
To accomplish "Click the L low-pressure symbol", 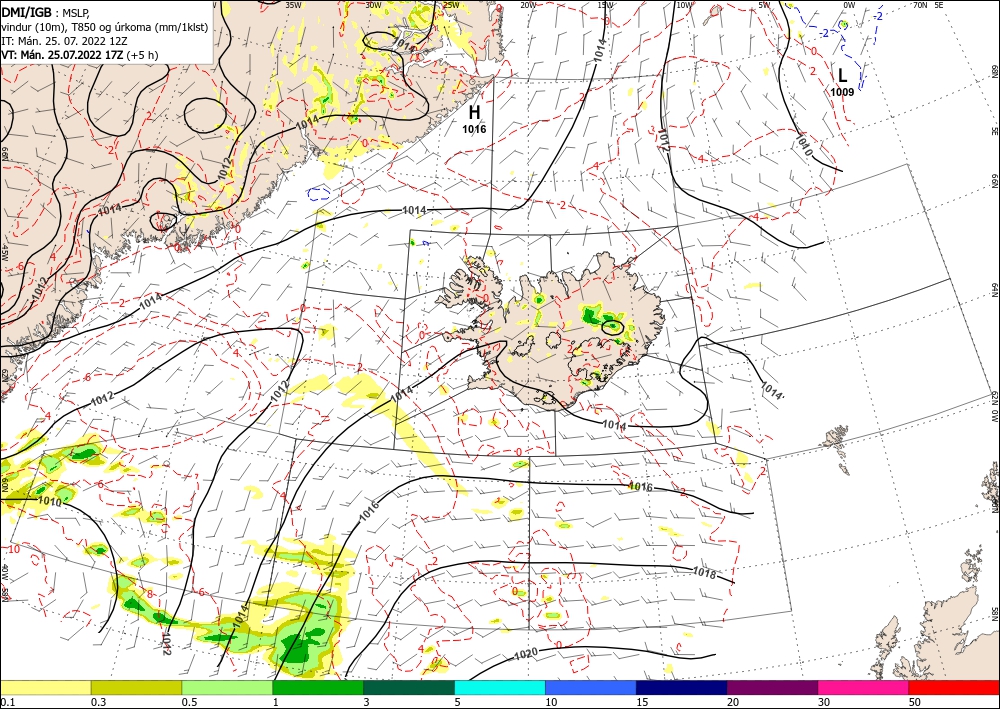I will click(842, 76).
